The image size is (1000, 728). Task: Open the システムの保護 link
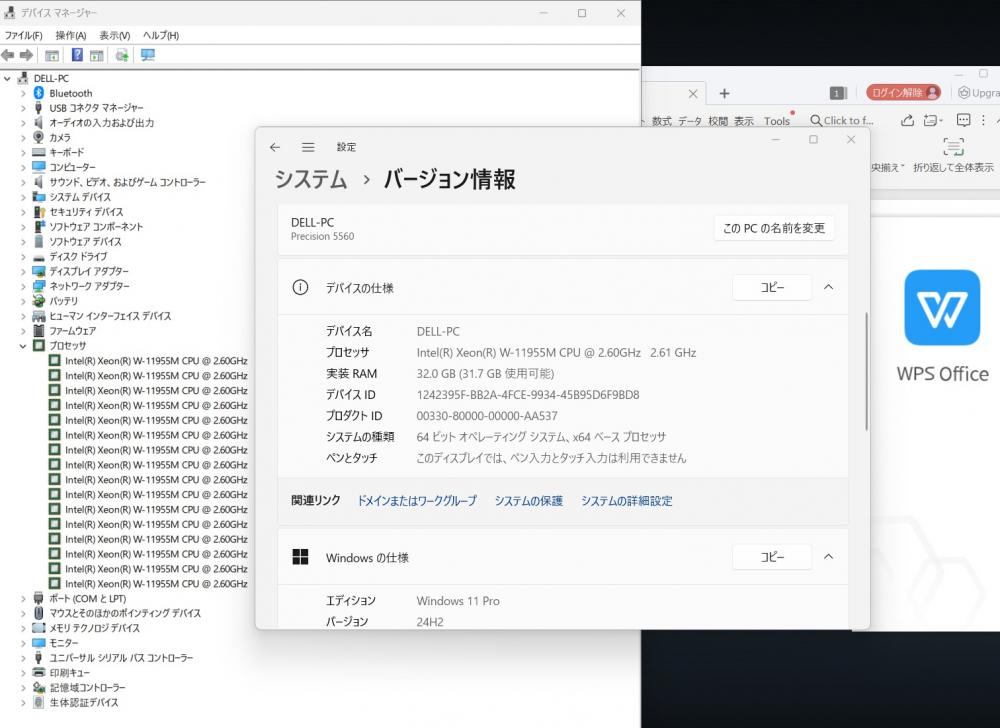click(x=529, y=501)
